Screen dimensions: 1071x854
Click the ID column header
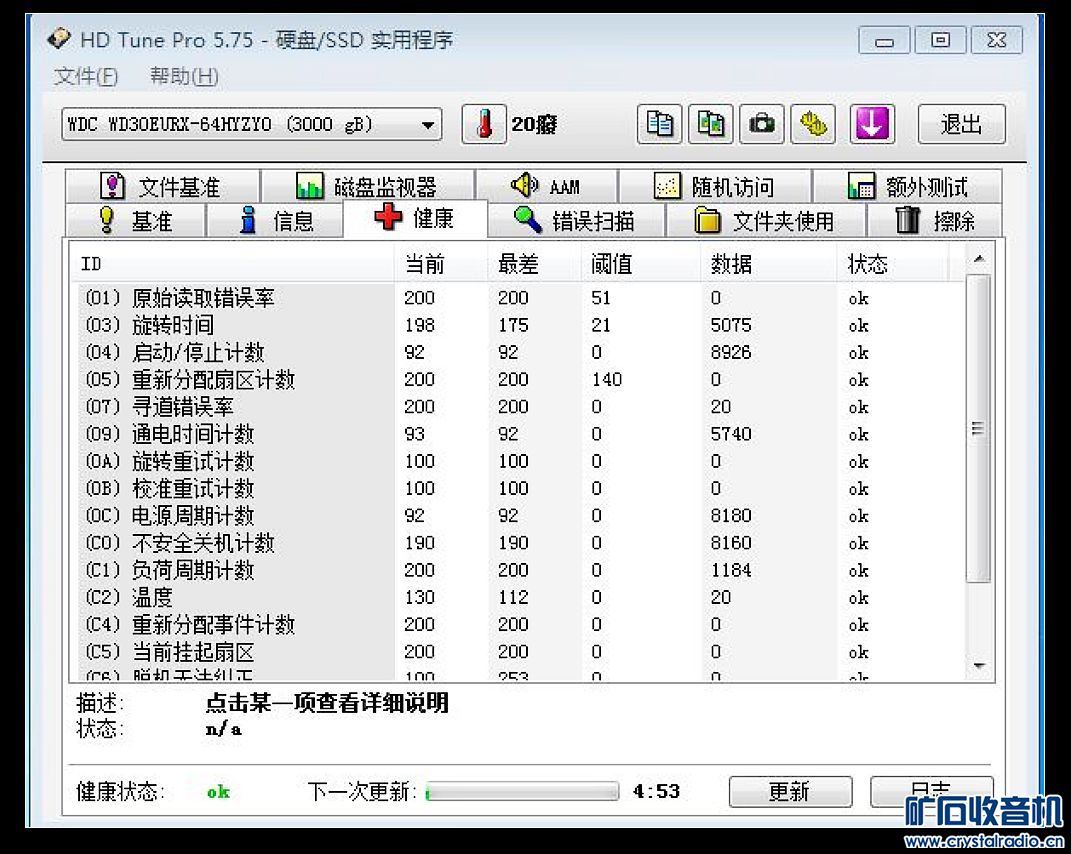pos(232,263)
